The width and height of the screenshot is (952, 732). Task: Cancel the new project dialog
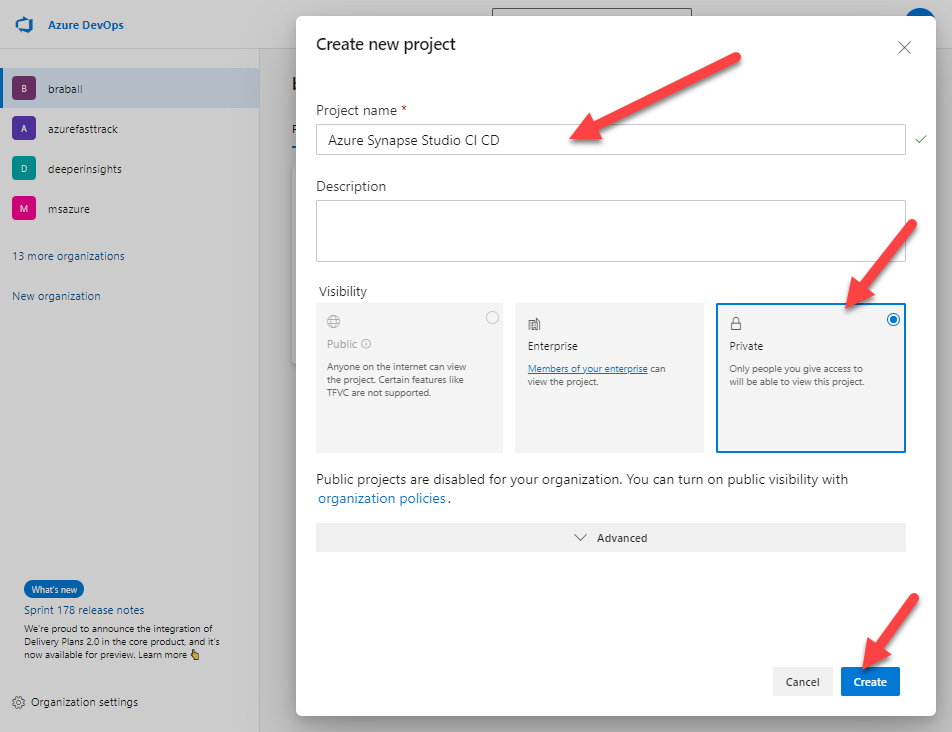click(x=802, y=682)
